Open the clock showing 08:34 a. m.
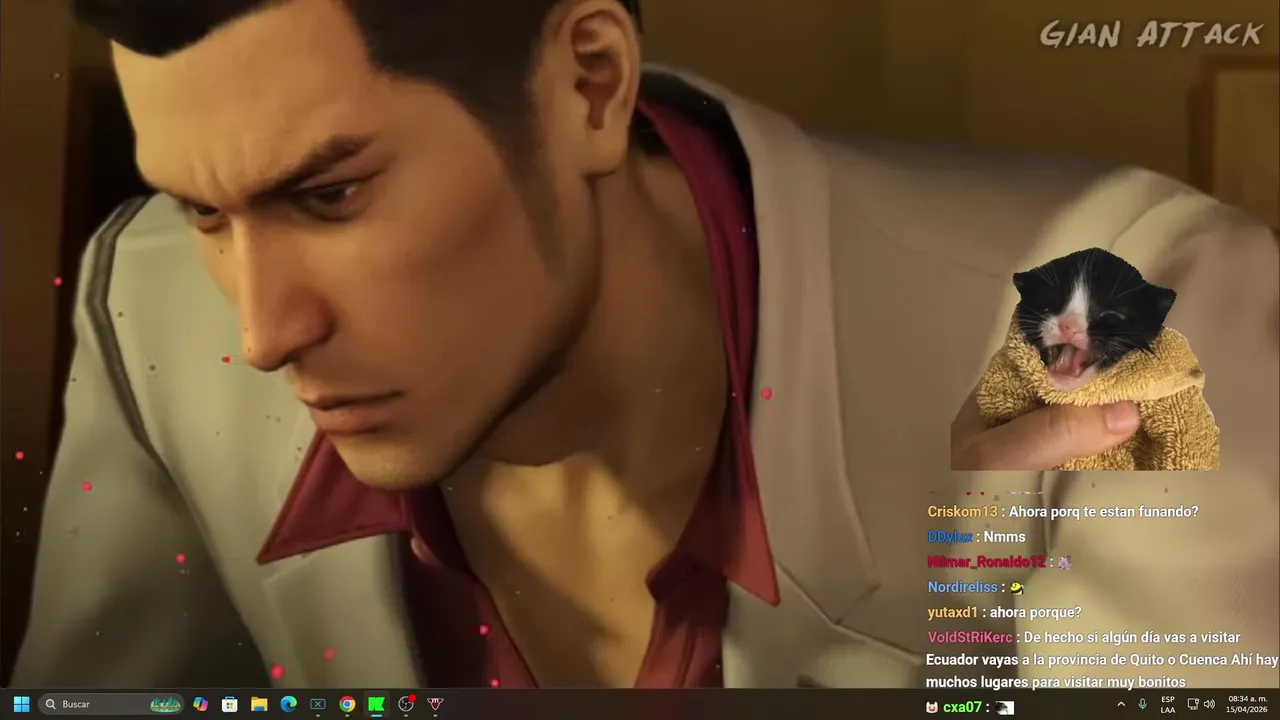 [x=1247, y=704]
